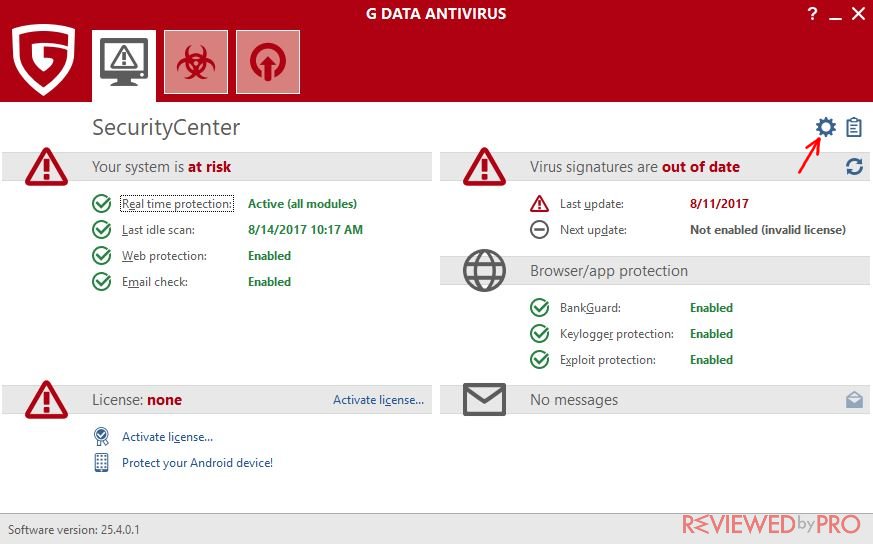Screen dimensions: 873x544
Task: Click the Android device phone icon
Action: click(x=101, y=462)
